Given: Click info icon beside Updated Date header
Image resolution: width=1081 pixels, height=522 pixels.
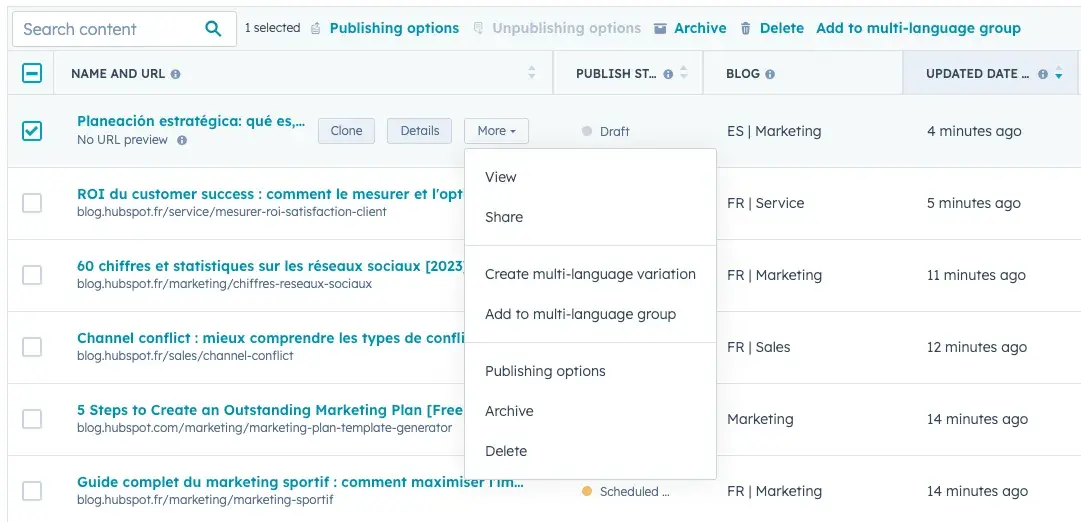Looking at the screenshot, I should 1043,74.
